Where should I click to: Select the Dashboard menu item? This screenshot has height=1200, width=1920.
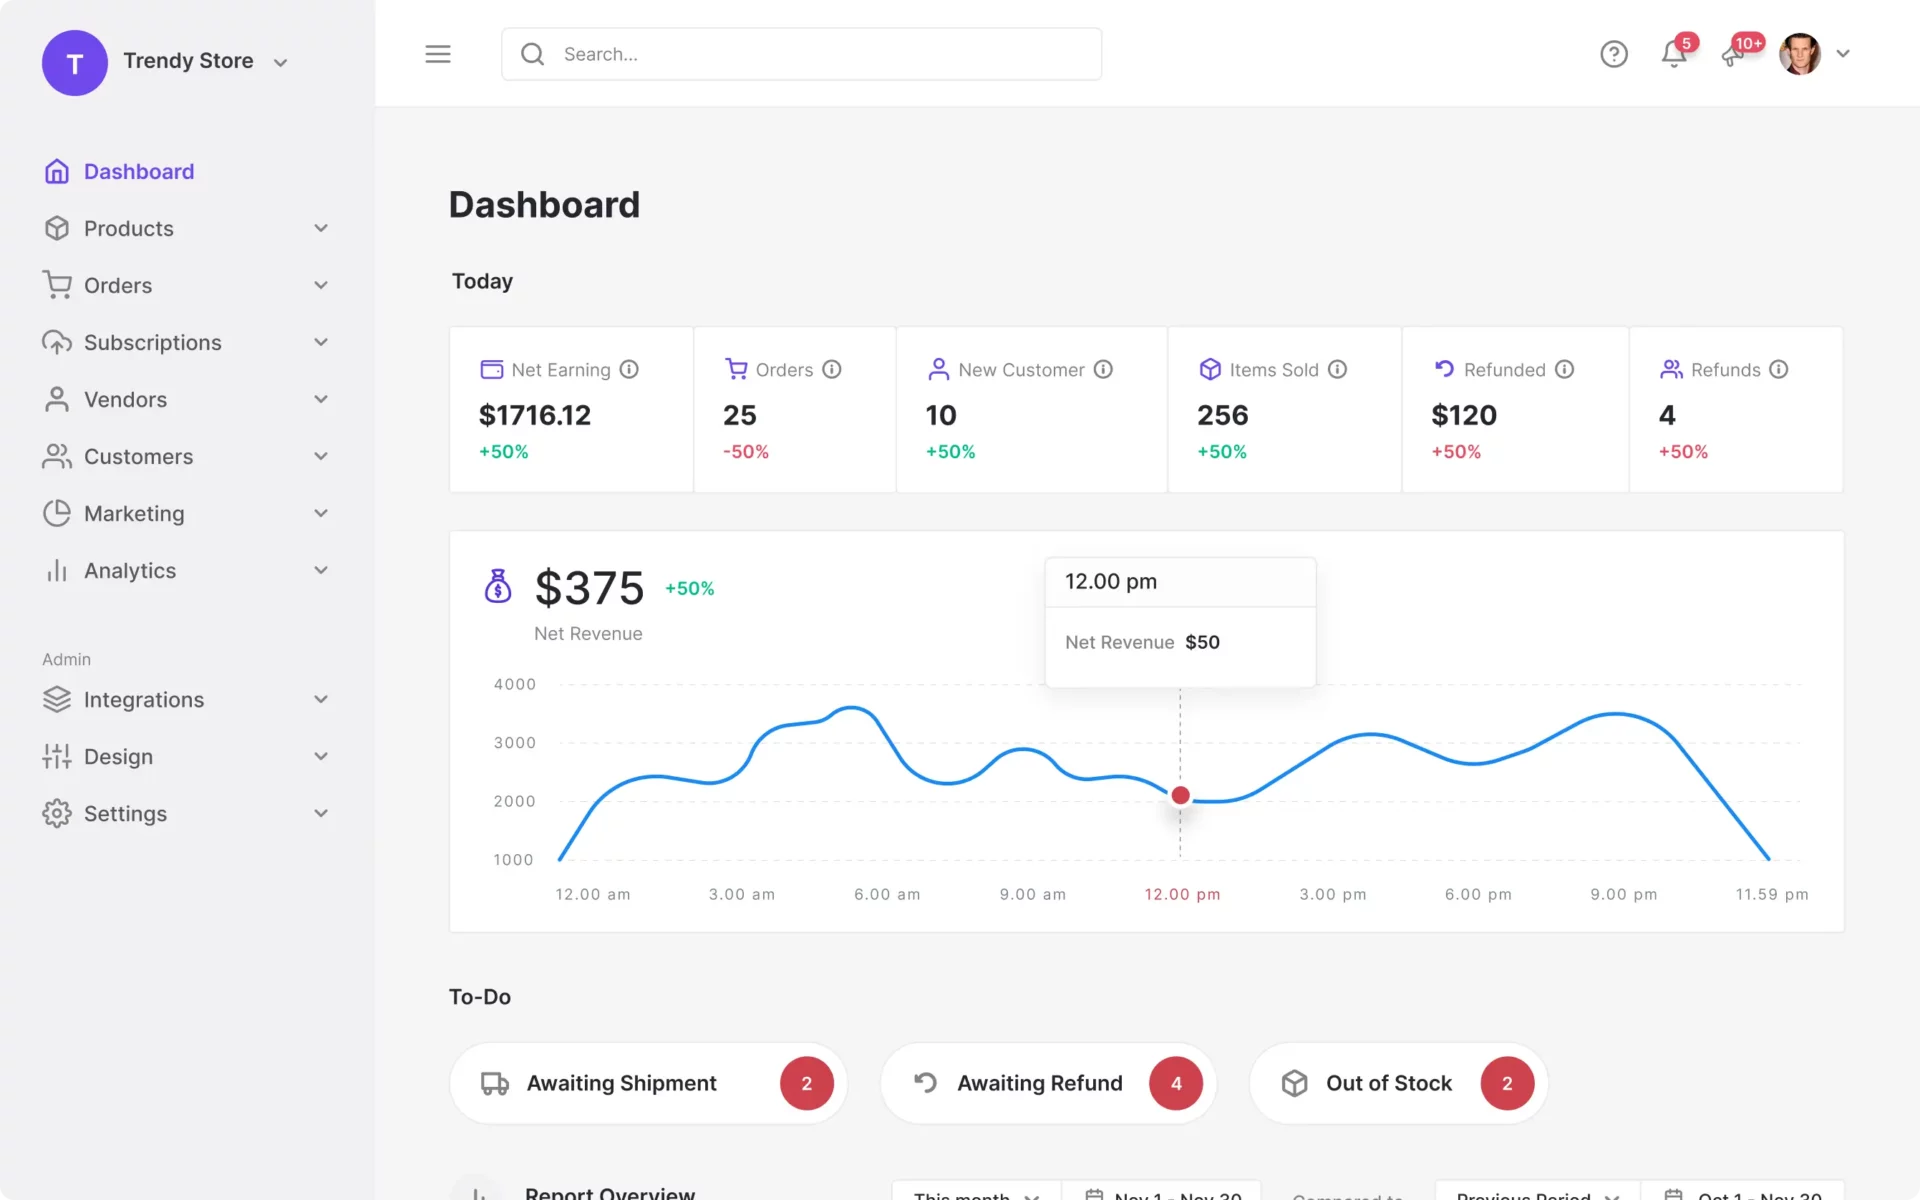coord(138,171)
